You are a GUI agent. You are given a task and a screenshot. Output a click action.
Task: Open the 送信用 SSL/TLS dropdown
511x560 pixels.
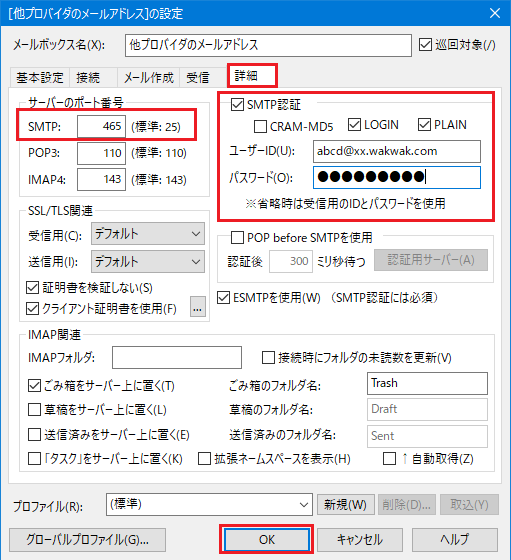tap(148, 262)
